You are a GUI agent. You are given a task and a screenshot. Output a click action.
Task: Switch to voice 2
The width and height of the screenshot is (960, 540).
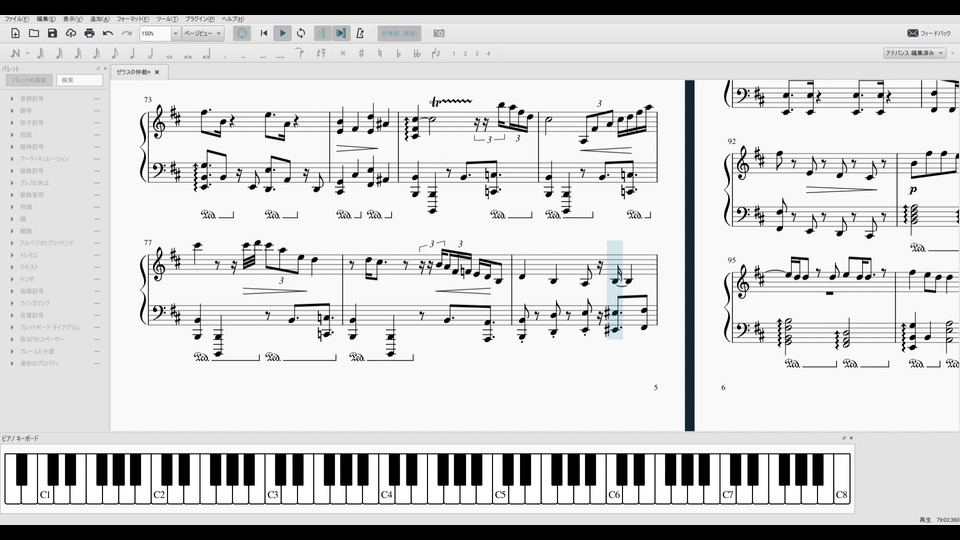[465, 53]
